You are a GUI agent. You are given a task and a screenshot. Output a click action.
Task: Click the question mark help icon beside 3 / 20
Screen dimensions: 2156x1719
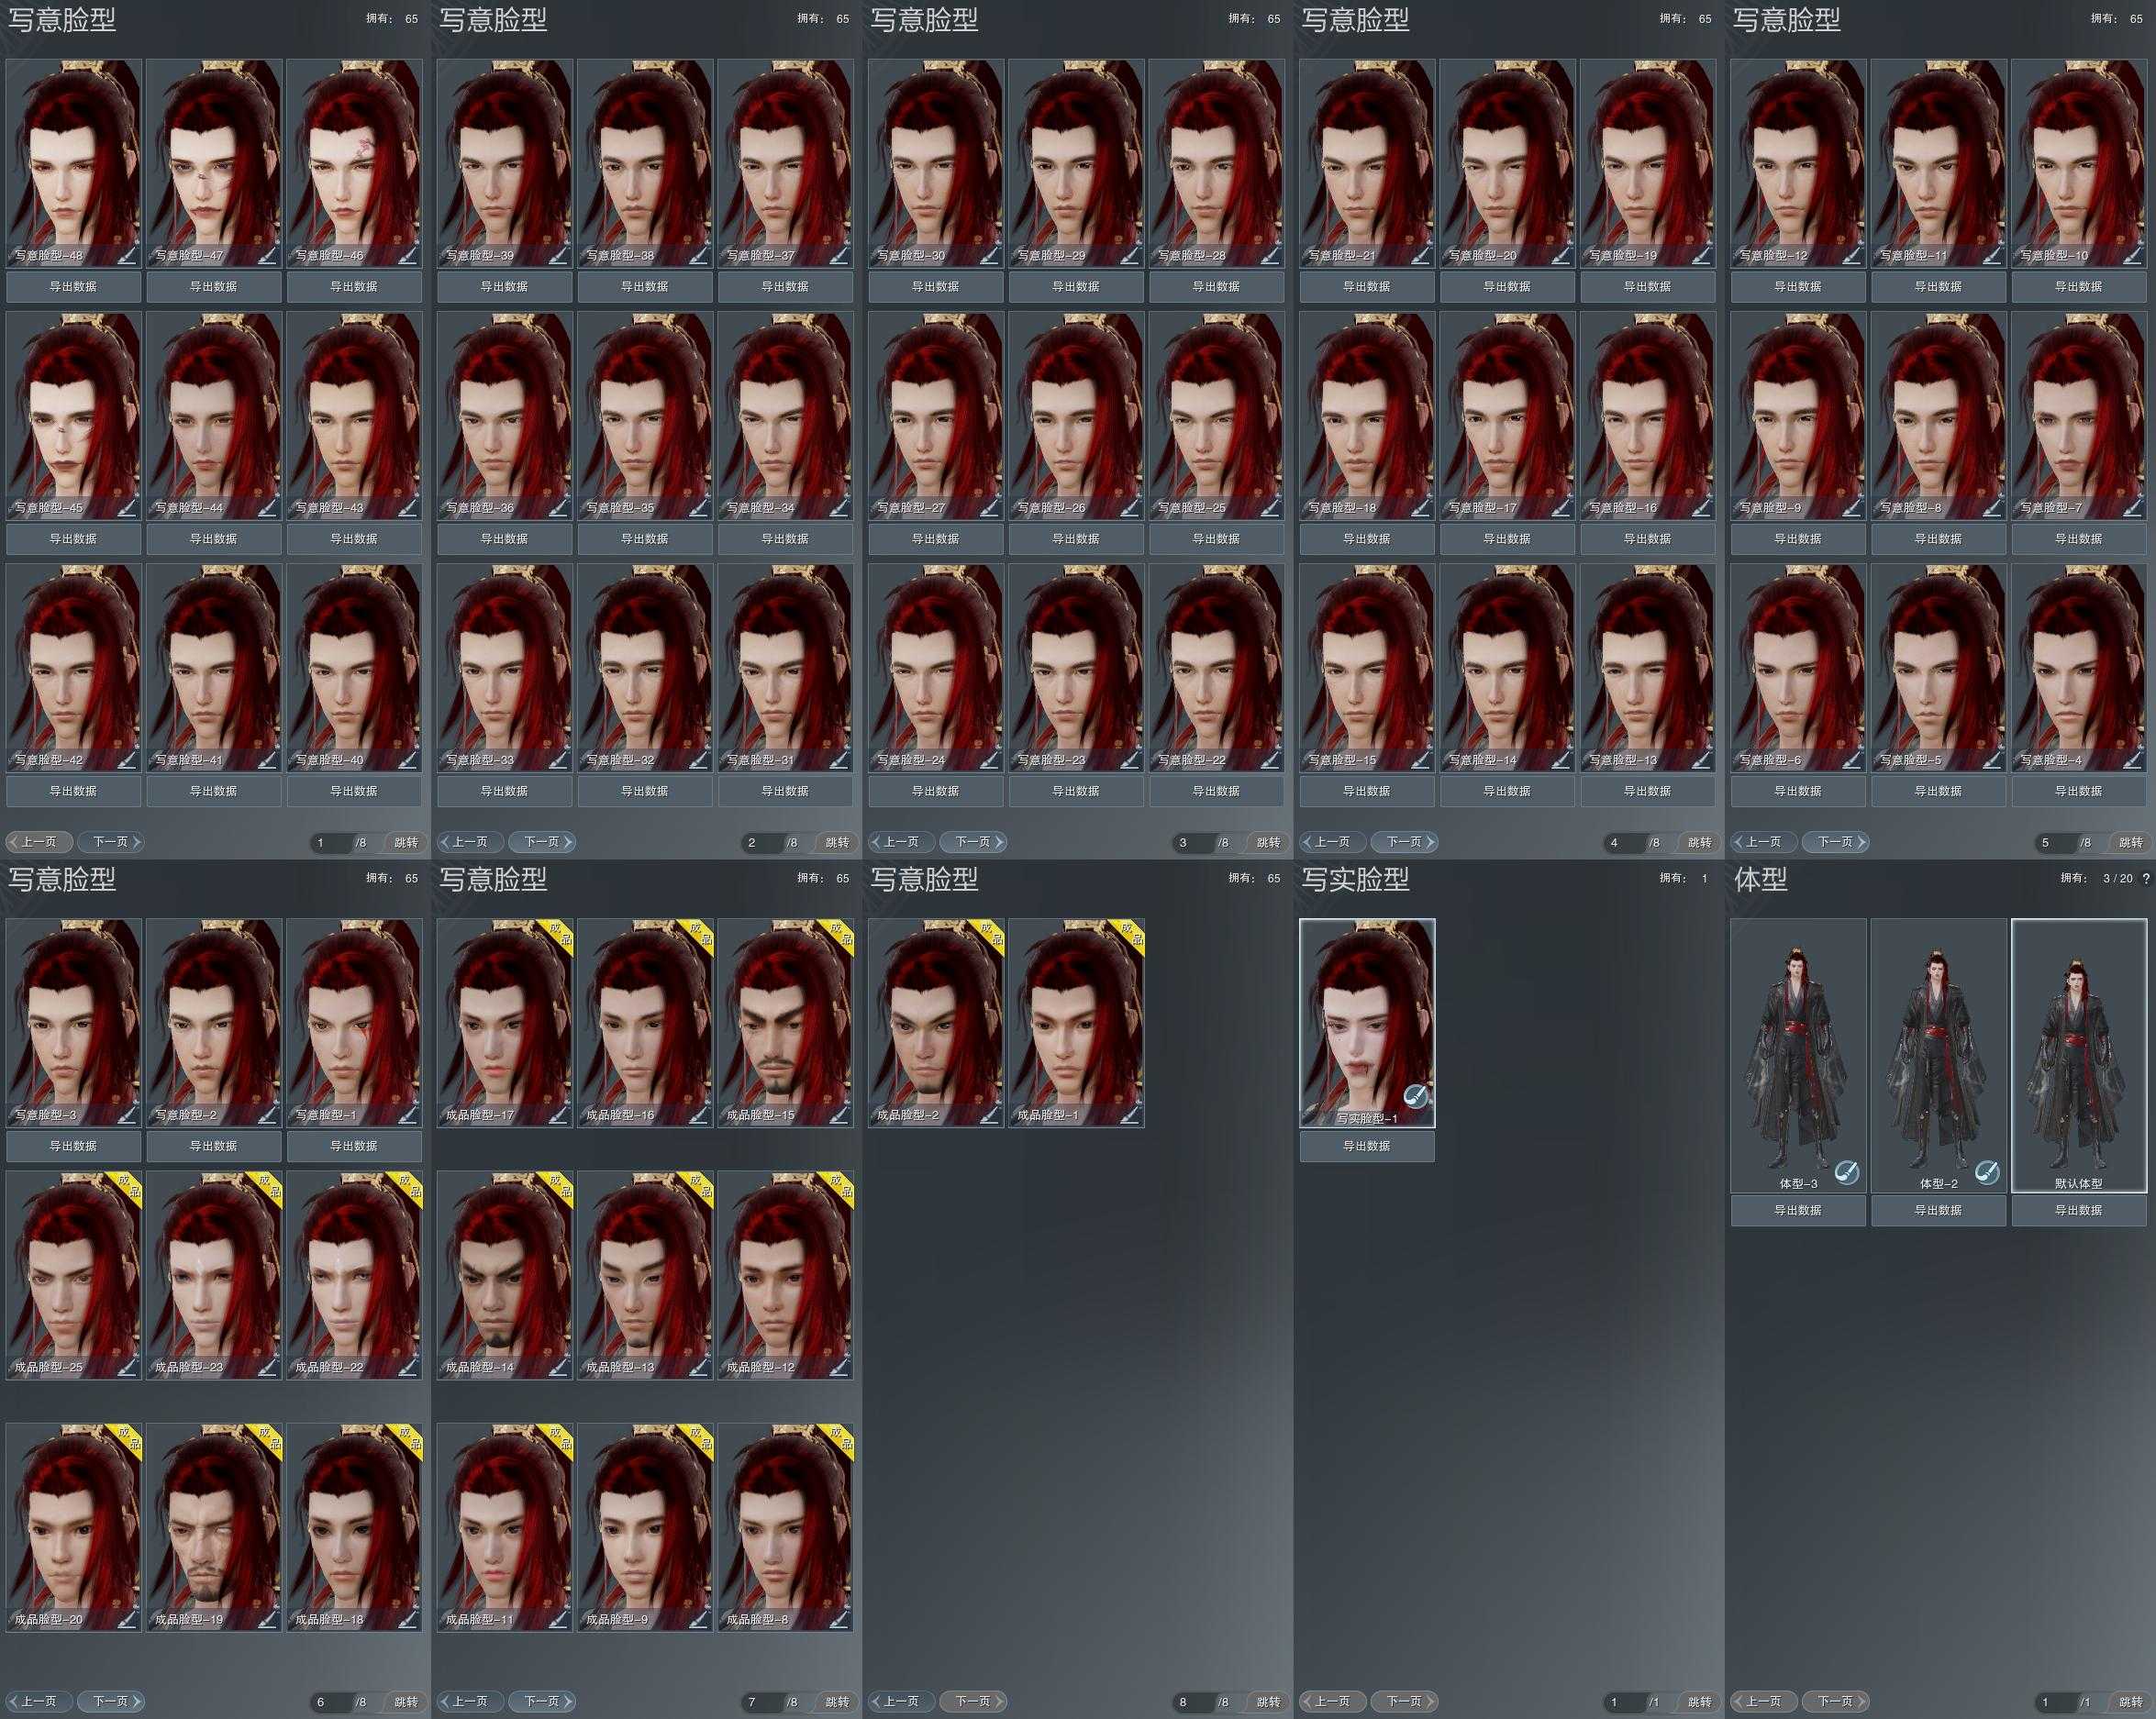click(x=2145, y=878)
